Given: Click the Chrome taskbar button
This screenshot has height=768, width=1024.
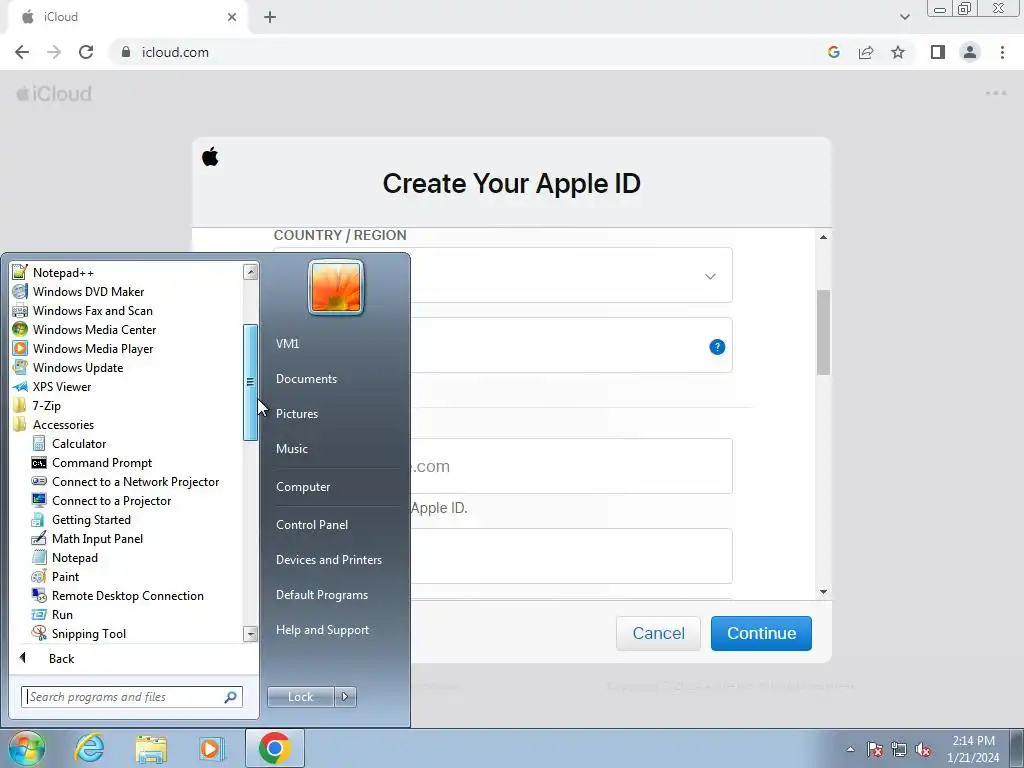Looking at the screenshot, I should click(274, 748).
